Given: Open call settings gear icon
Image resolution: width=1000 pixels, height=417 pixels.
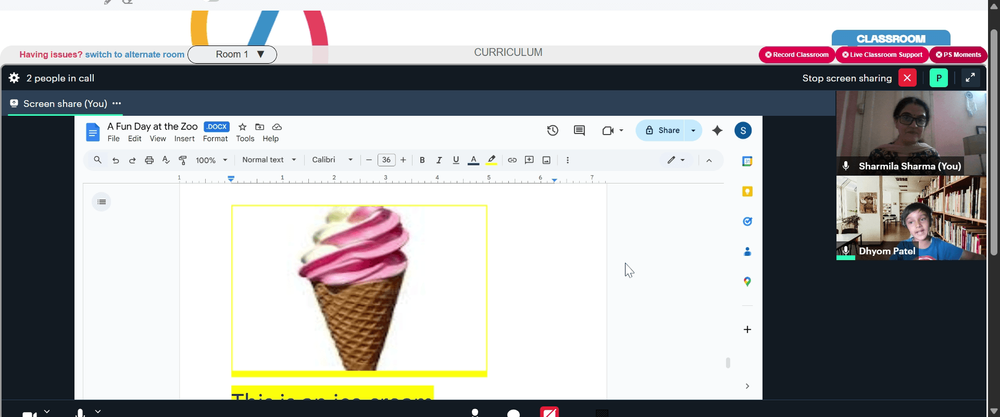Looking at the screenshot, I should tap(14, 78).
